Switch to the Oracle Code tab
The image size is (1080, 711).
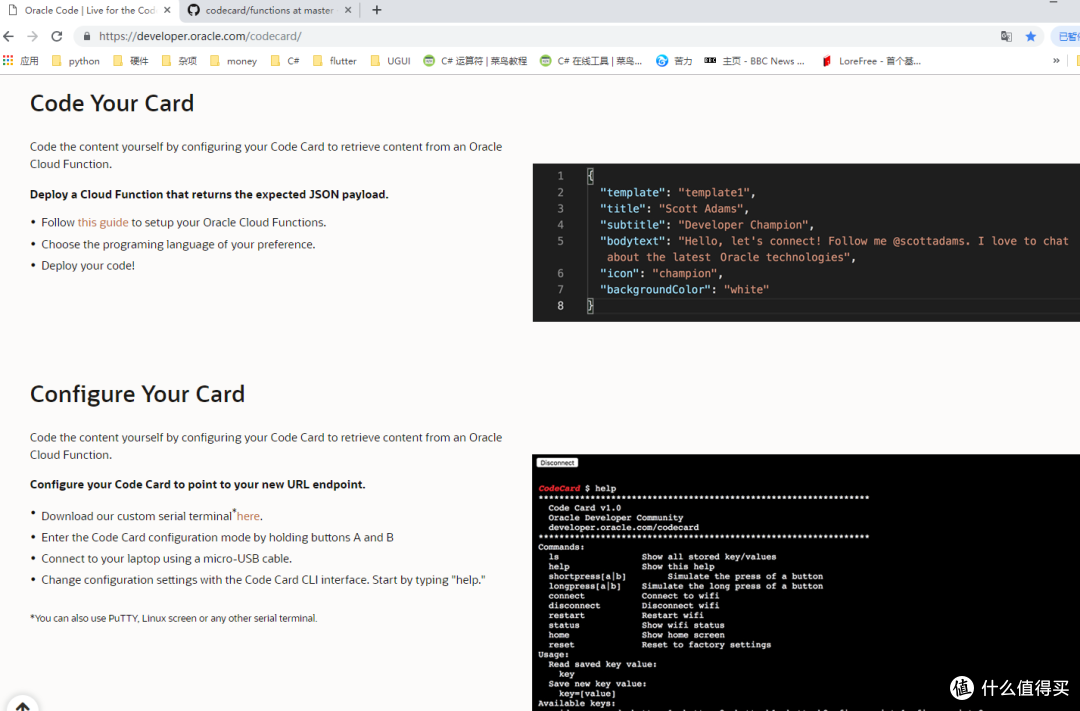(90, 10)
